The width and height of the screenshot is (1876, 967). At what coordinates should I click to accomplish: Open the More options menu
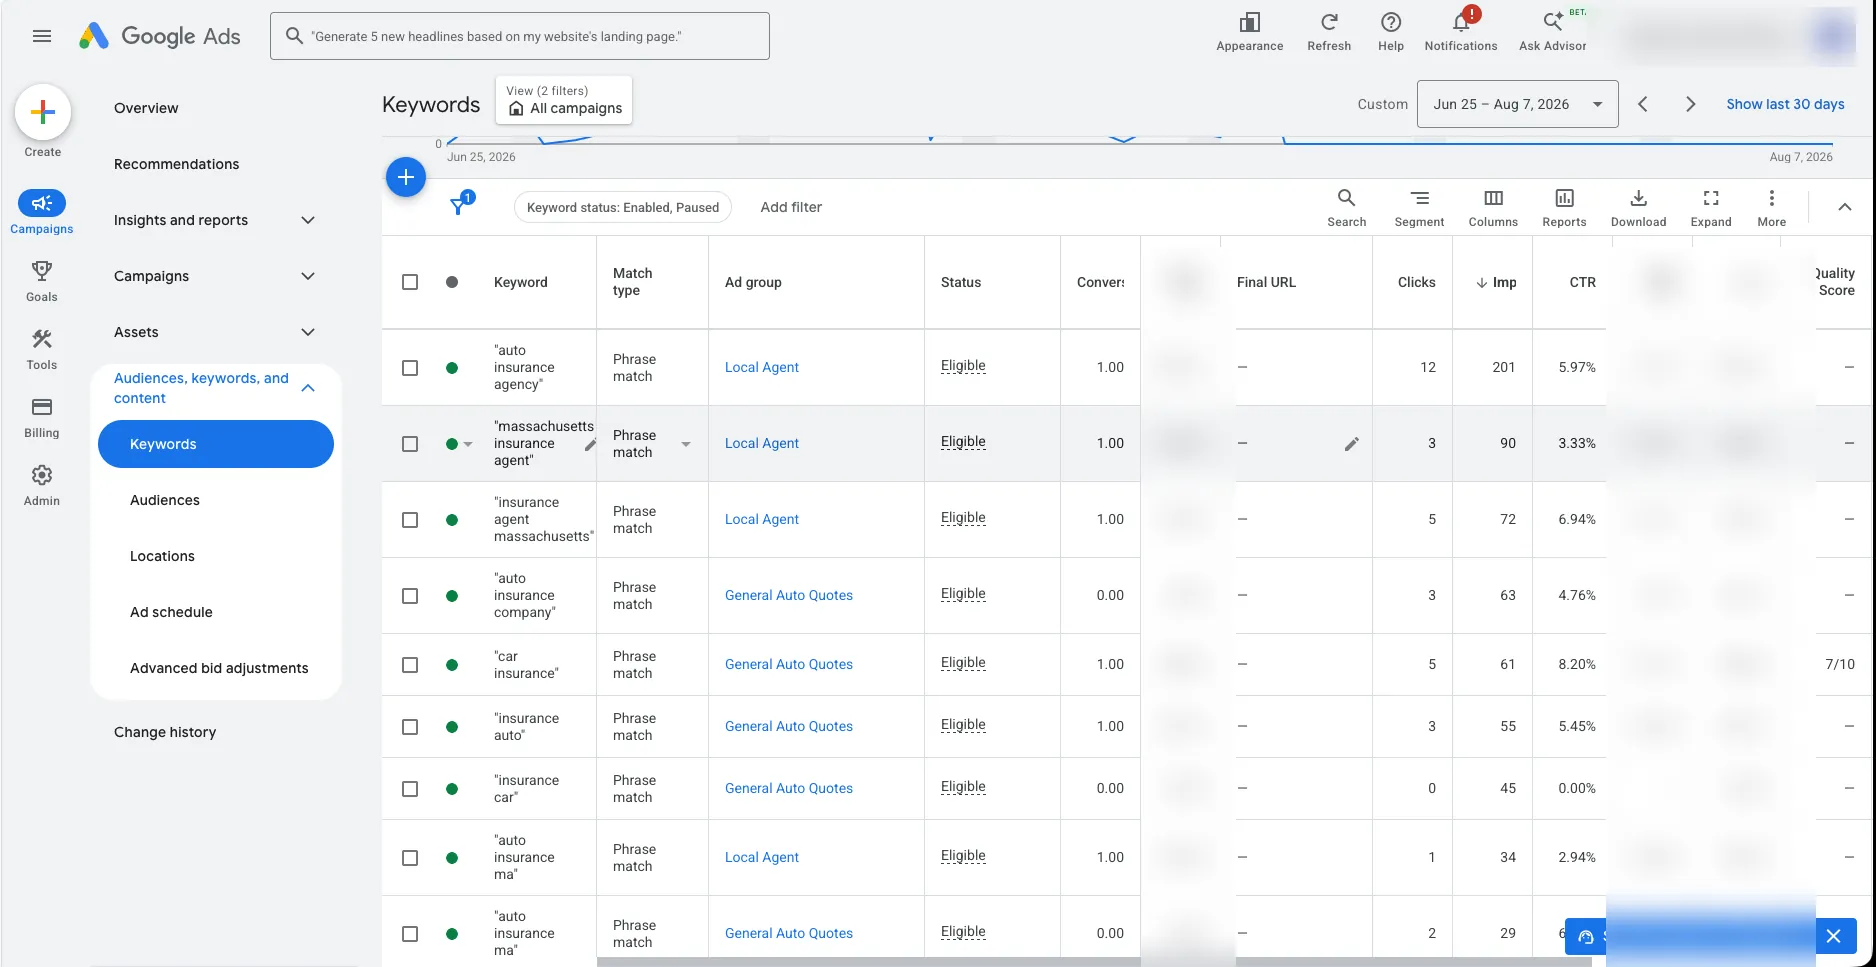tap(1771, 207)
